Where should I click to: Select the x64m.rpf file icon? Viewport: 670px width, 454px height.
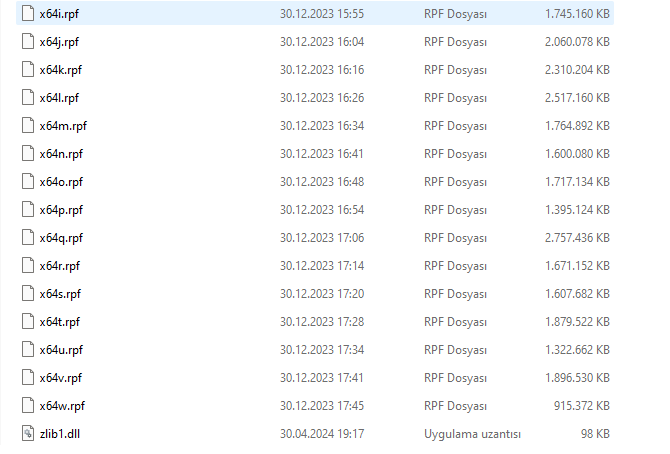(28, 126)
